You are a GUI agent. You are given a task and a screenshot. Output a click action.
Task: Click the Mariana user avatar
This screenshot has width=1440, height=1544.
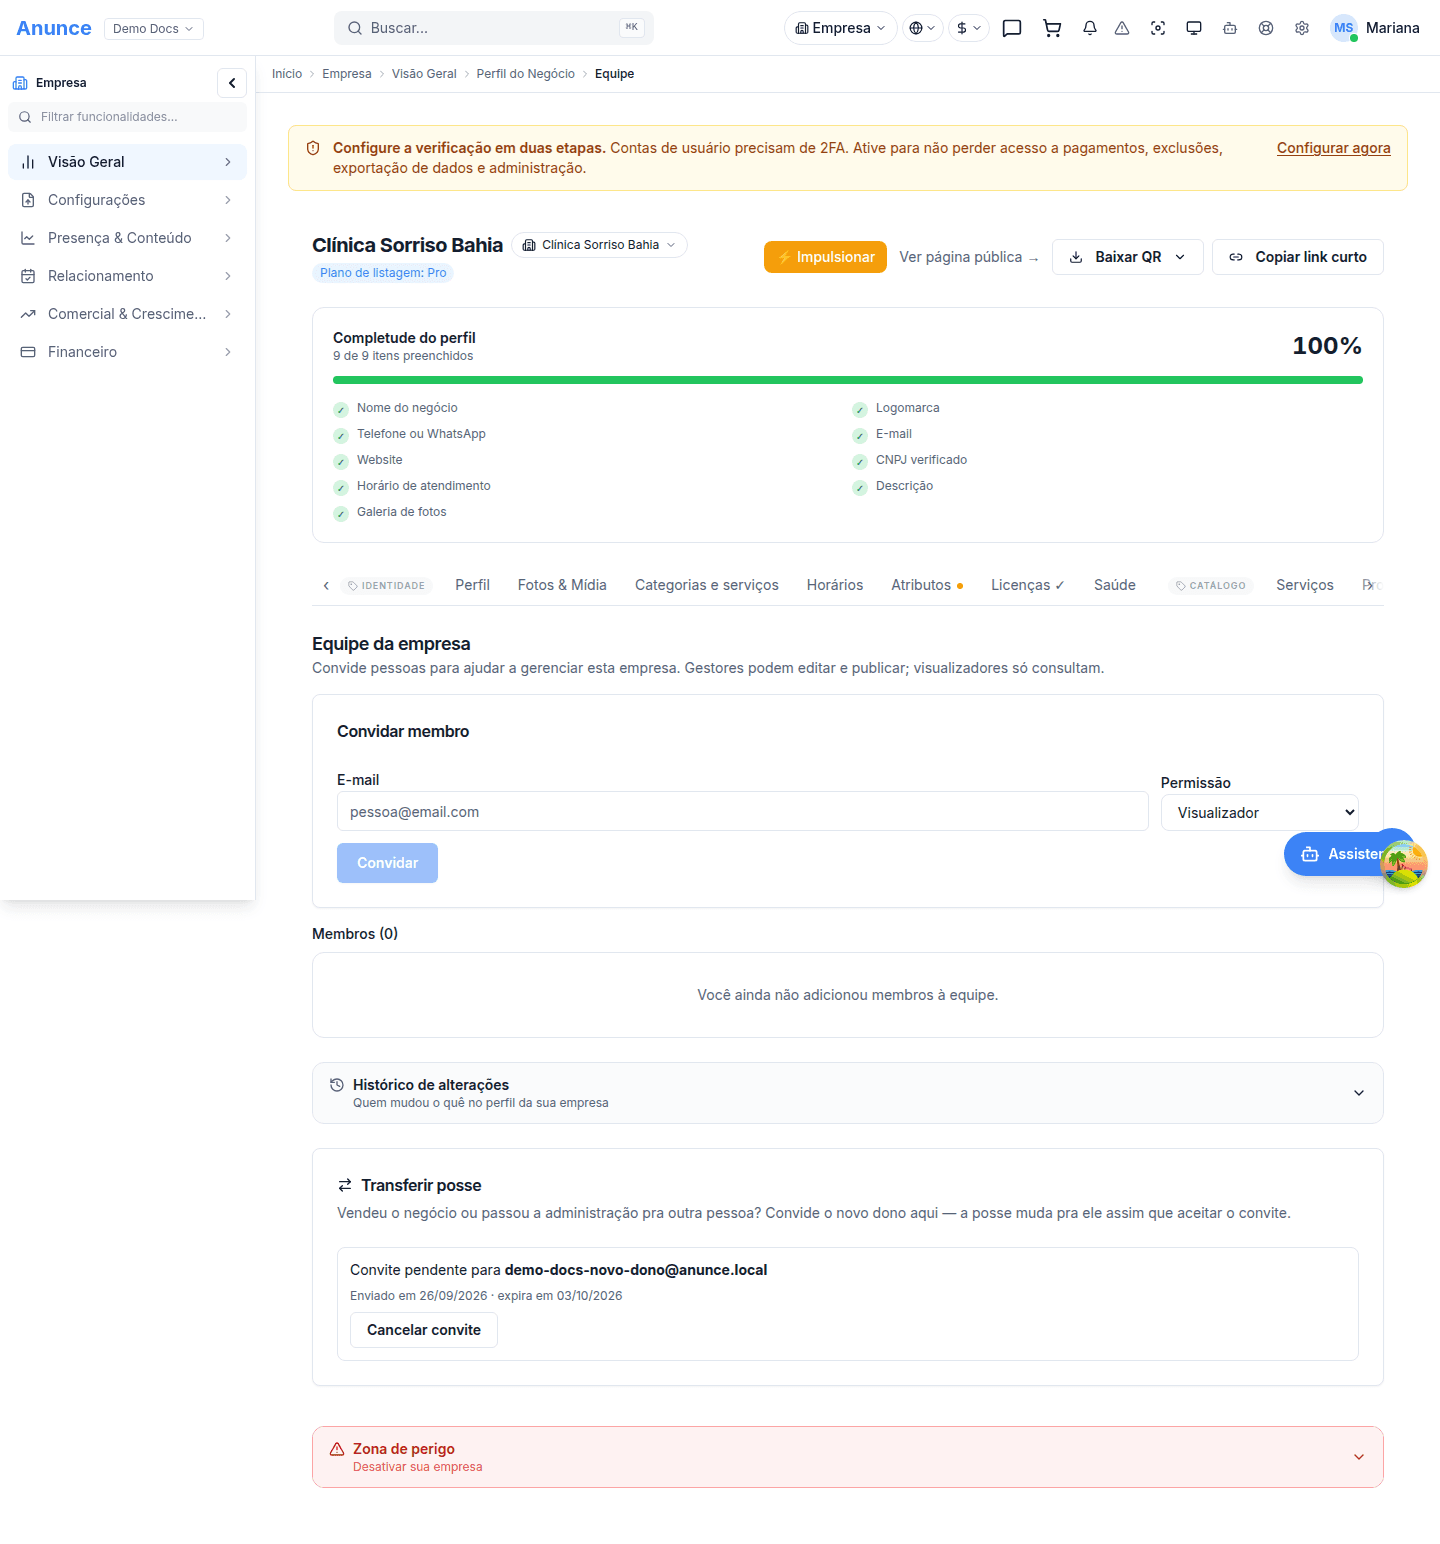(1344, 28)
